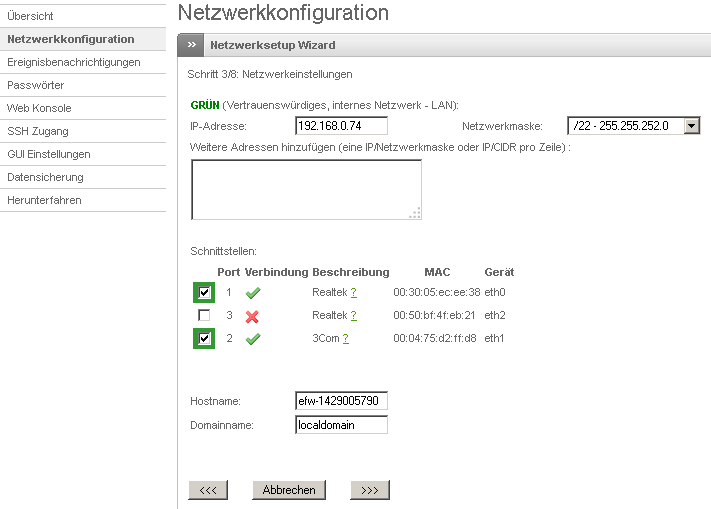Screen dimensions: 711x509
Task: Enable the eth2 interface checkbox
Action: 205,316
